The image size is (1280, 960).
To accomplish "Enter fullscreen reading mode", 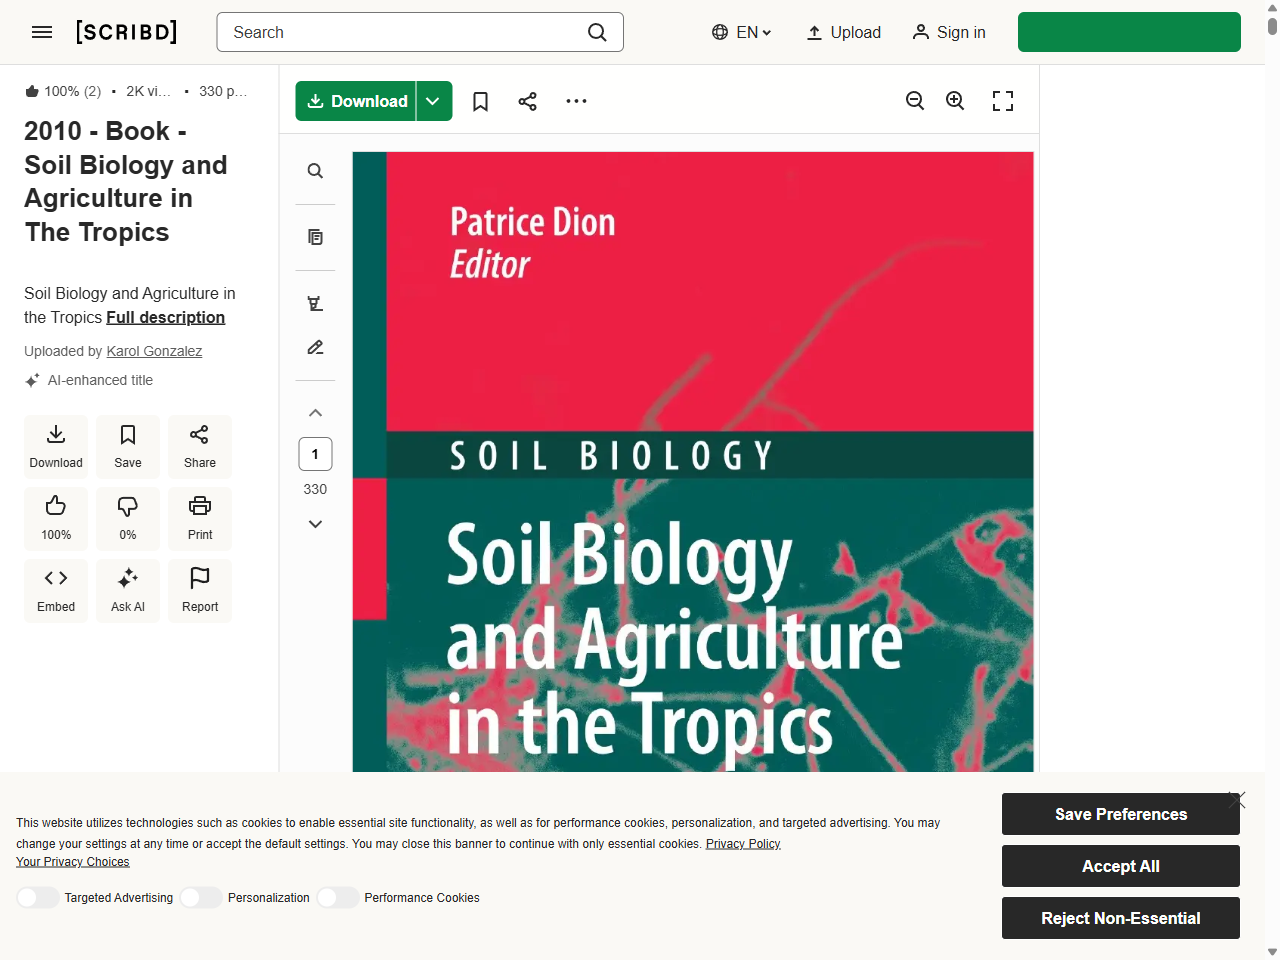I will [1003, 100].
